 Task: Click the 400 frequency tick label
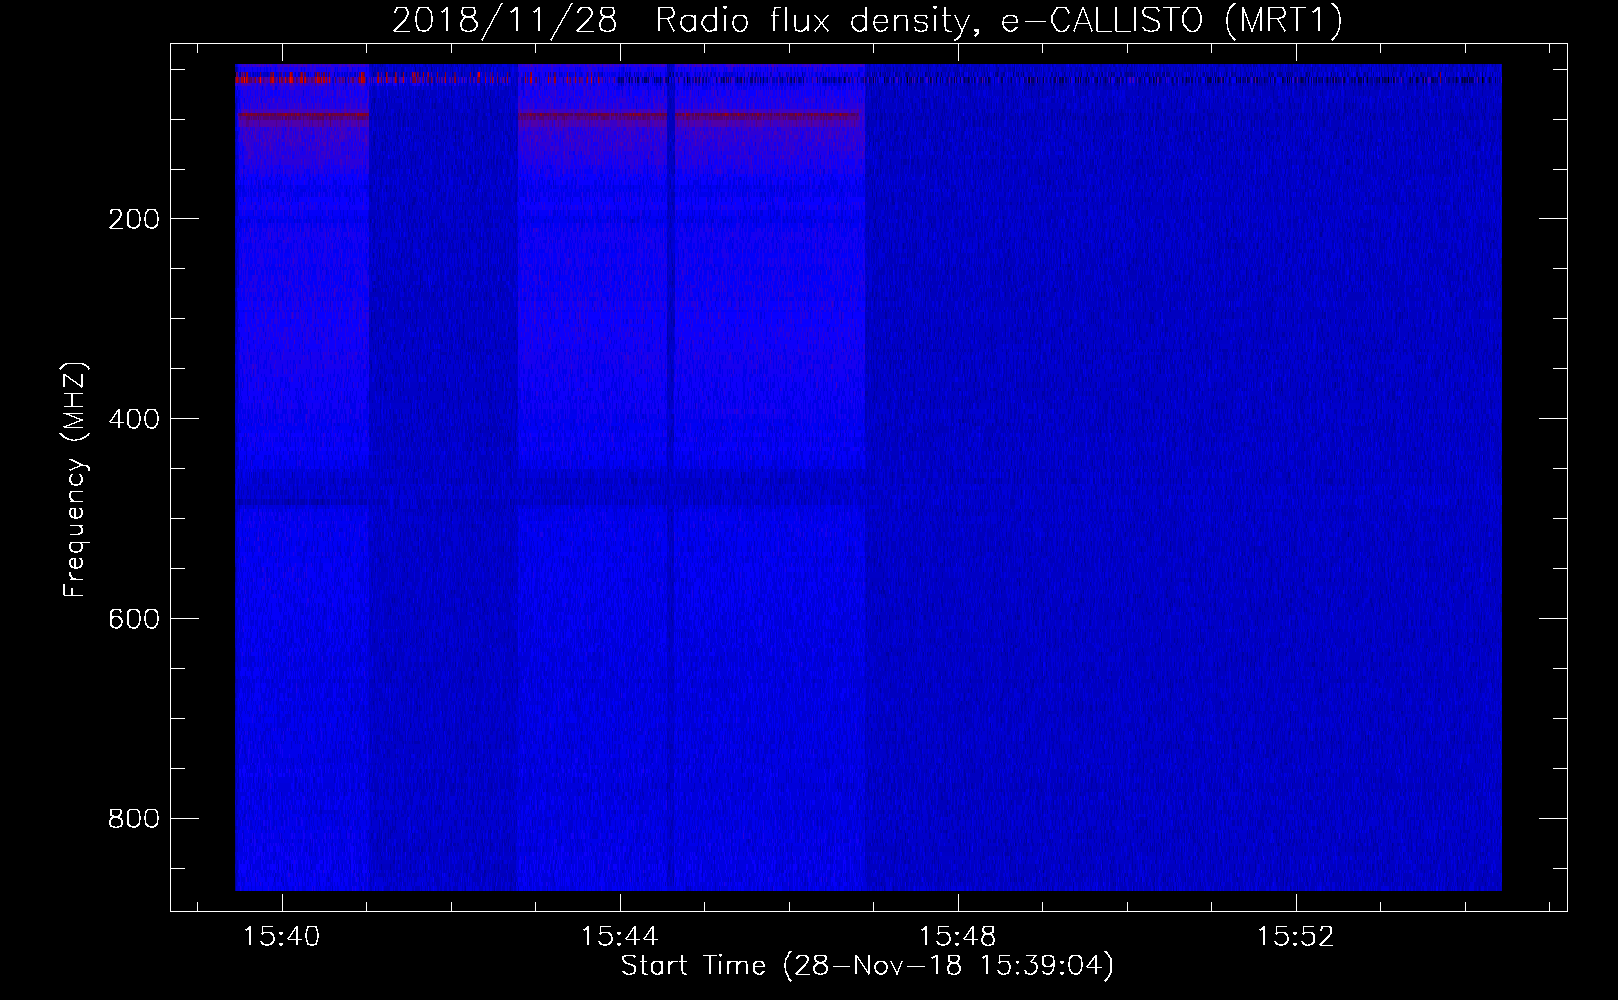pos(134,419)
